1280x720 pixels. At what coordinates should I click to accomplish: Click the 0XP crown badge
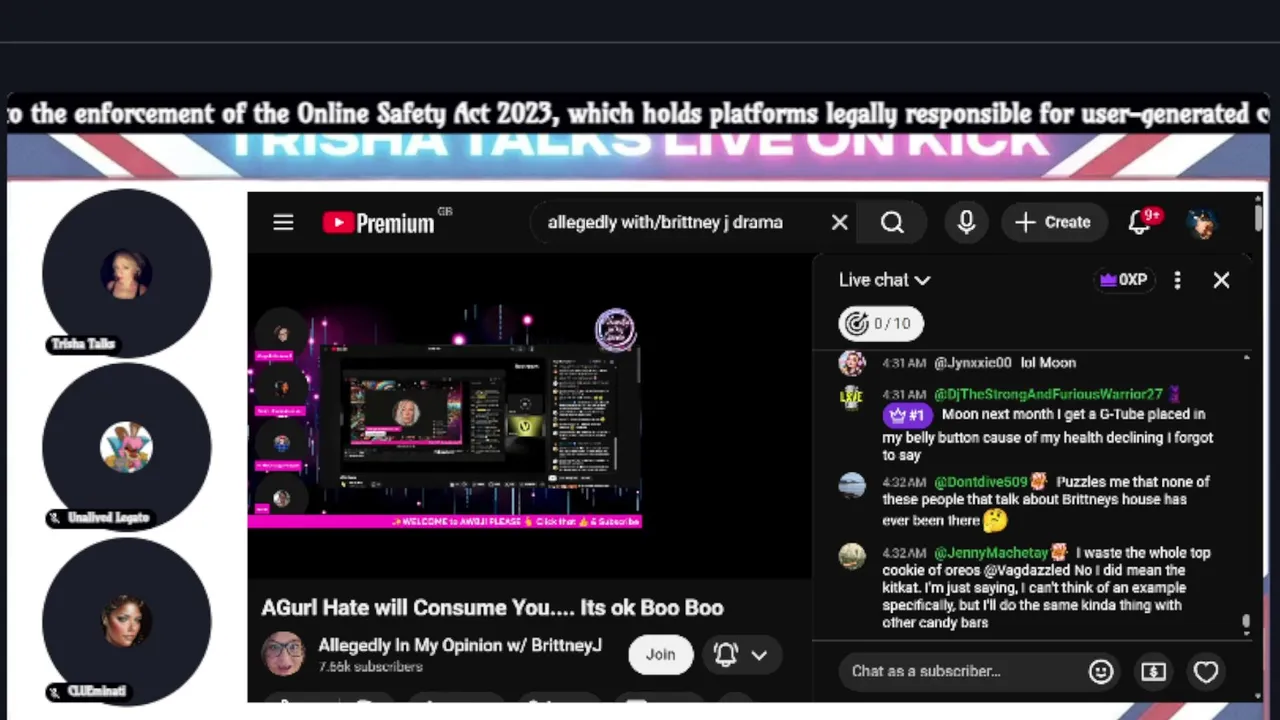click(1123, 280)
